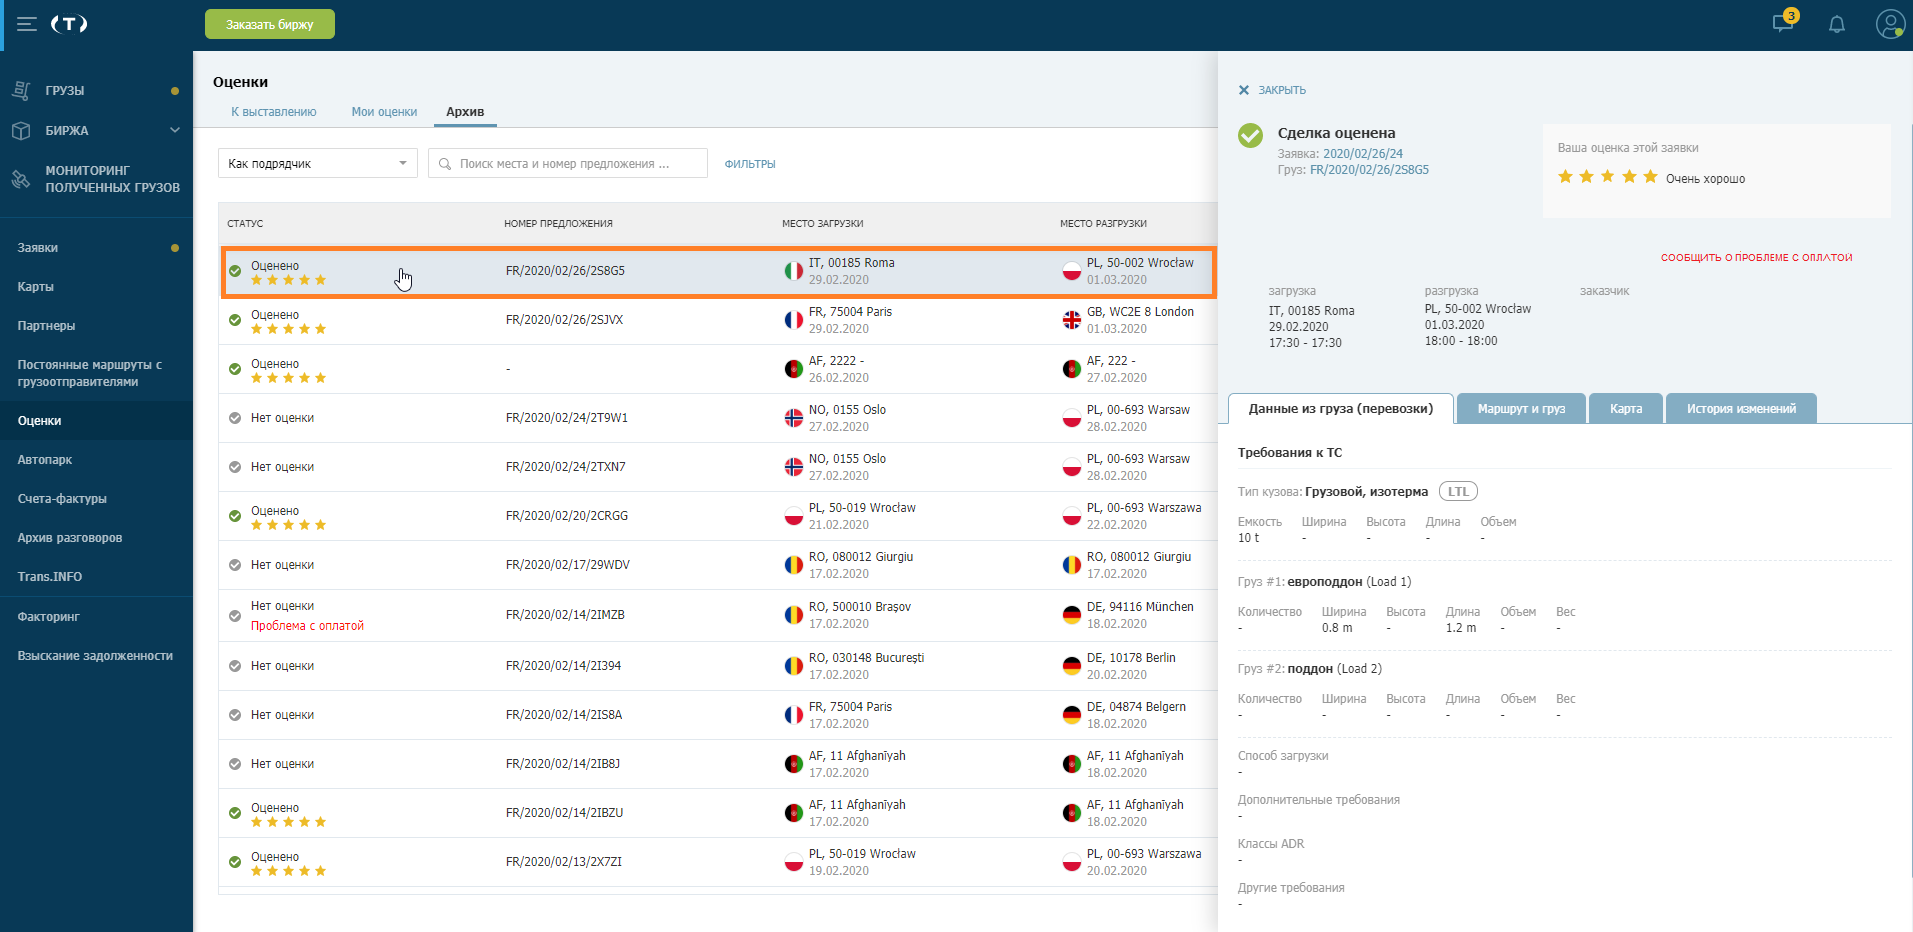Open the Карта tab in details panel

(1626, 409)
